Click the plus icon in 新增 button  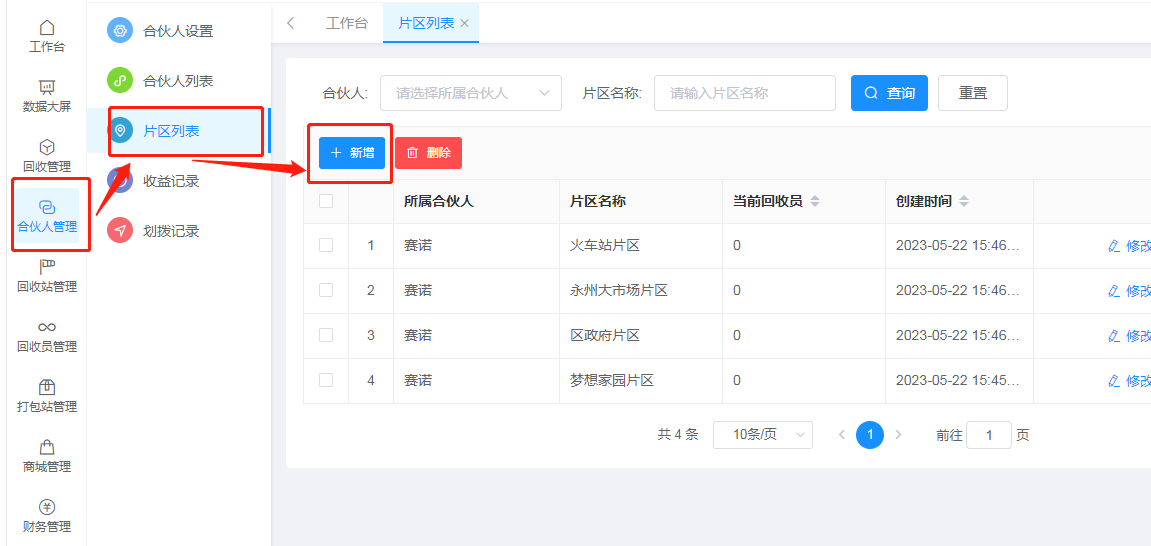point(336,153)
